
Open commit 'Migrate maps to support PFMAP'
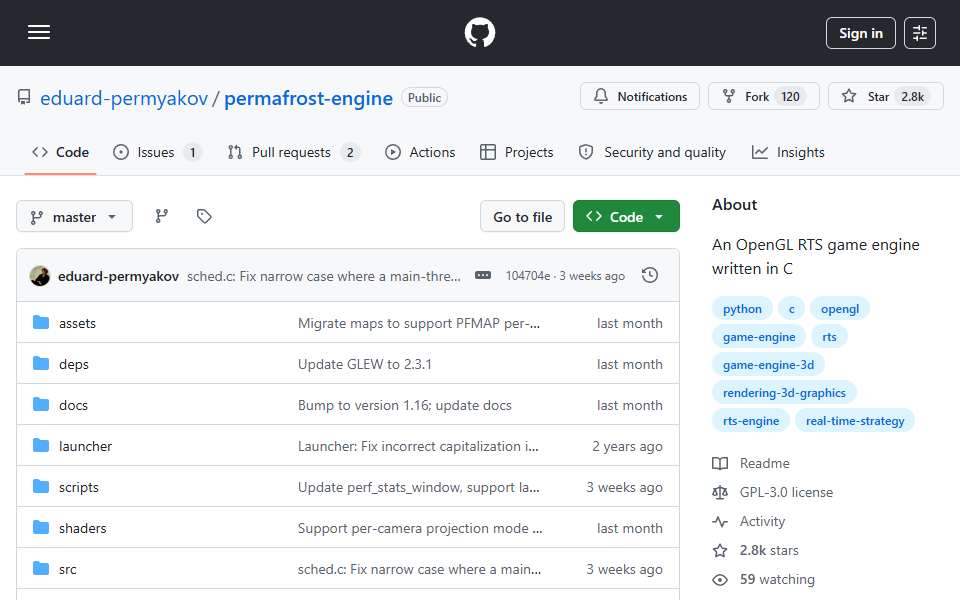coord(419,323)
